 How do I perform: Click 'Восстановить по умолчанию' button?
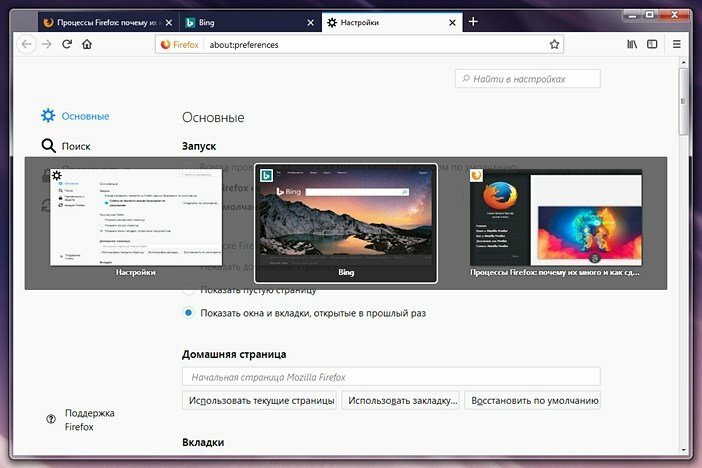coord(533,400)
